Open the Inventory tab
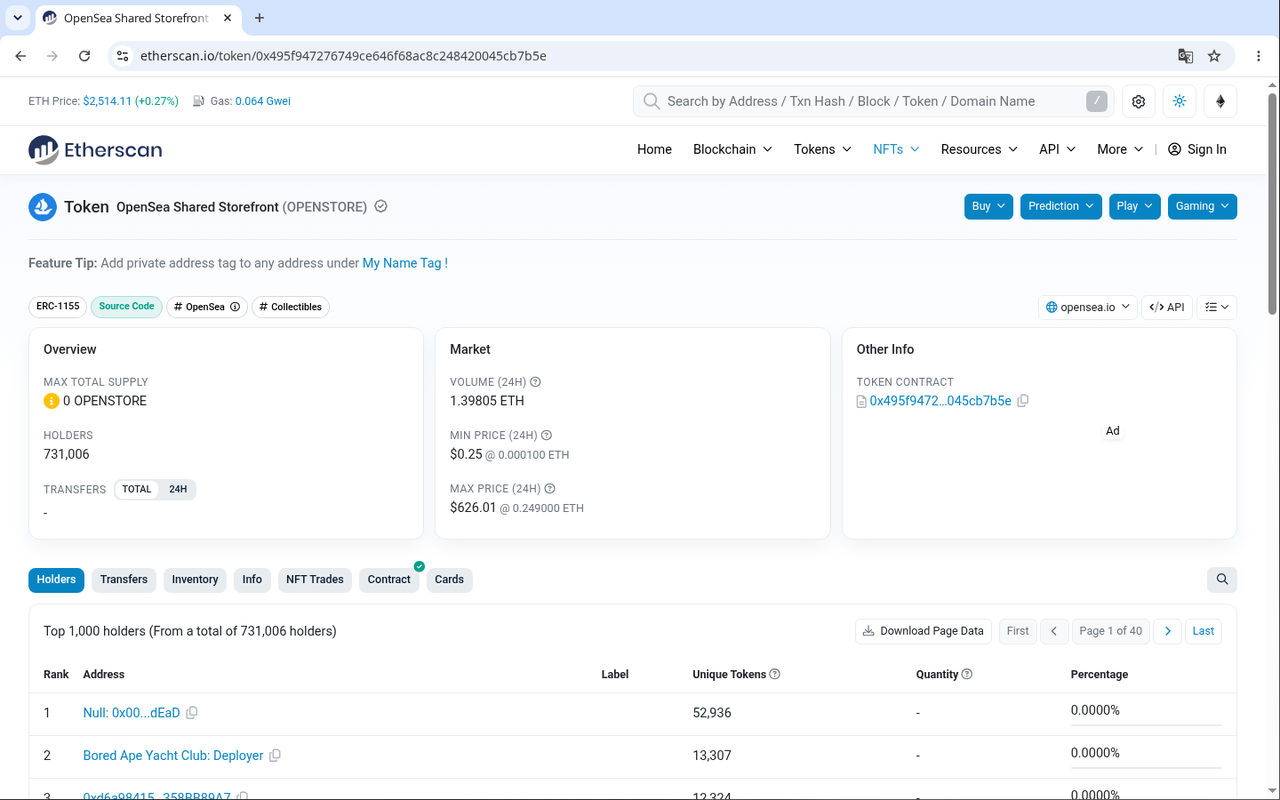Viewport: 1280px width, 800px height. click(x=195, y=579)
